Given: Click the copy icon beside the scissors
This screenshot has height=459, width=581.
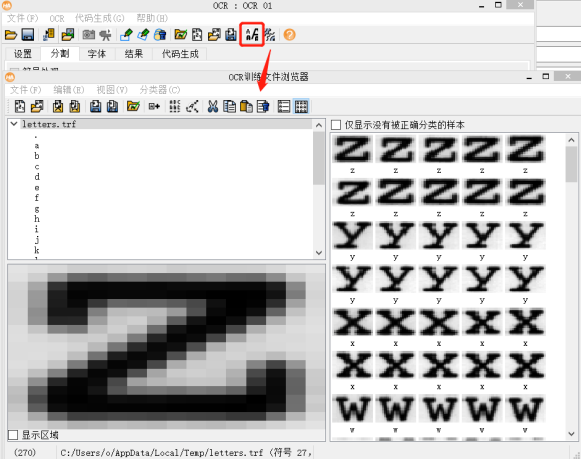Looking at the screenshot, I should pyautogui.click(x=229, y=107).
